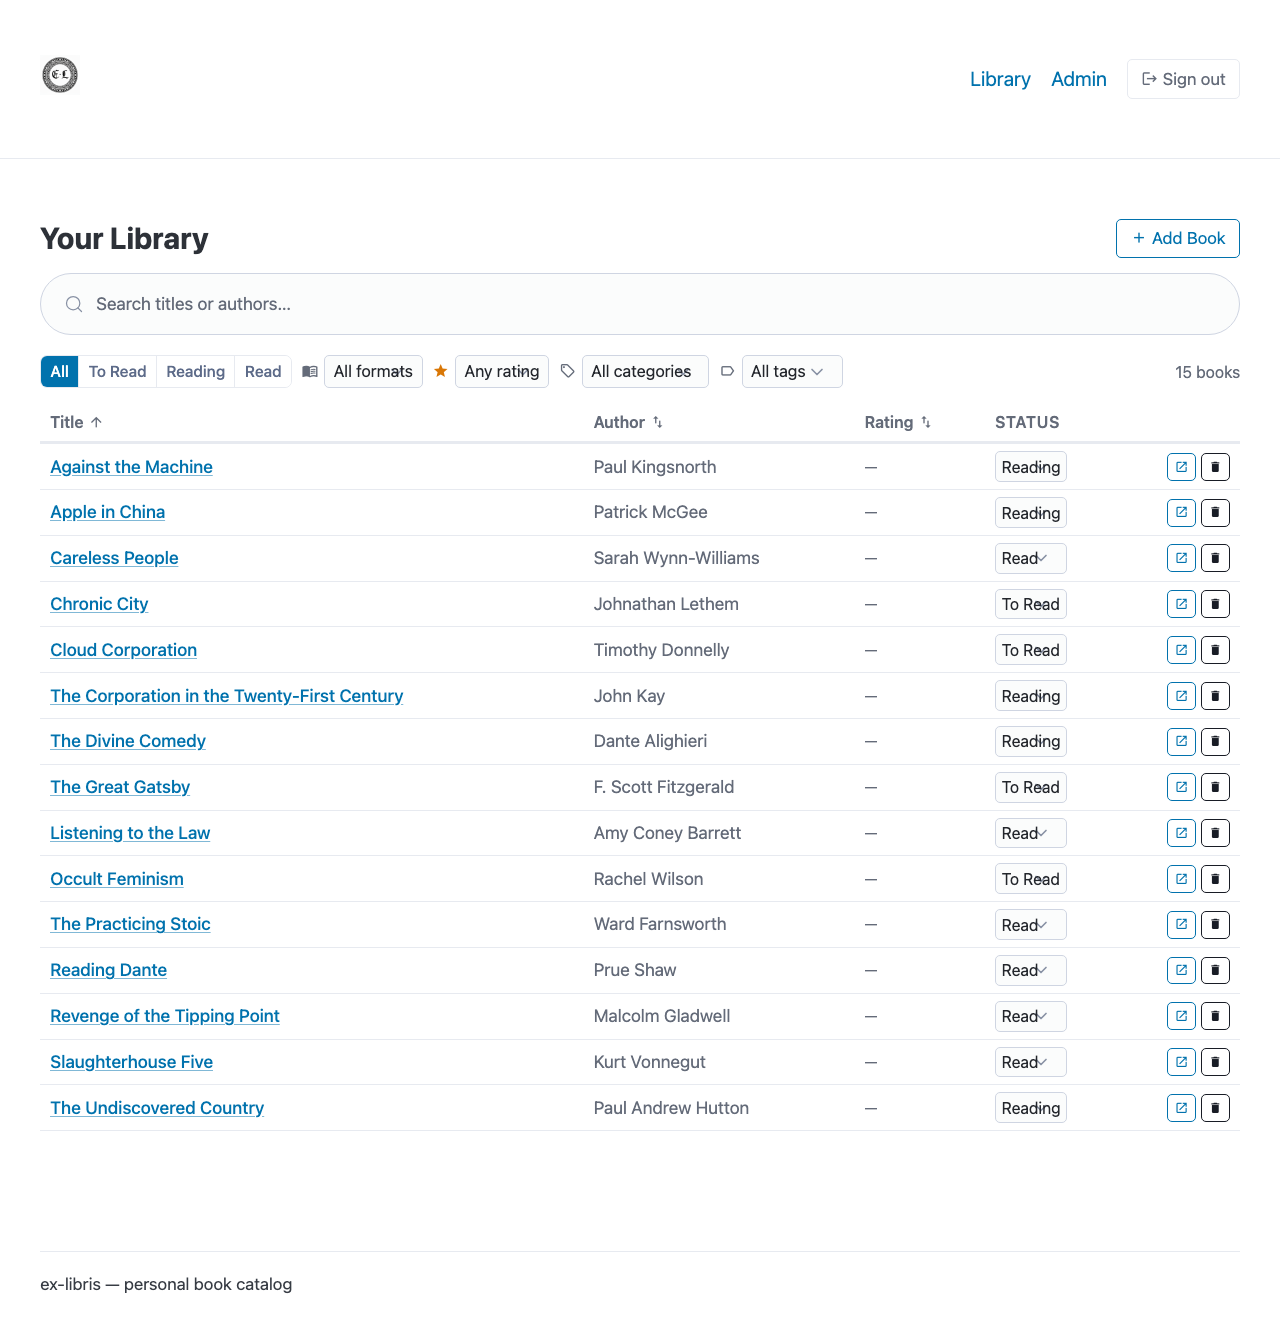Click the label icon beside All tags
1280x1338 pixels.
tap(727, 371)
